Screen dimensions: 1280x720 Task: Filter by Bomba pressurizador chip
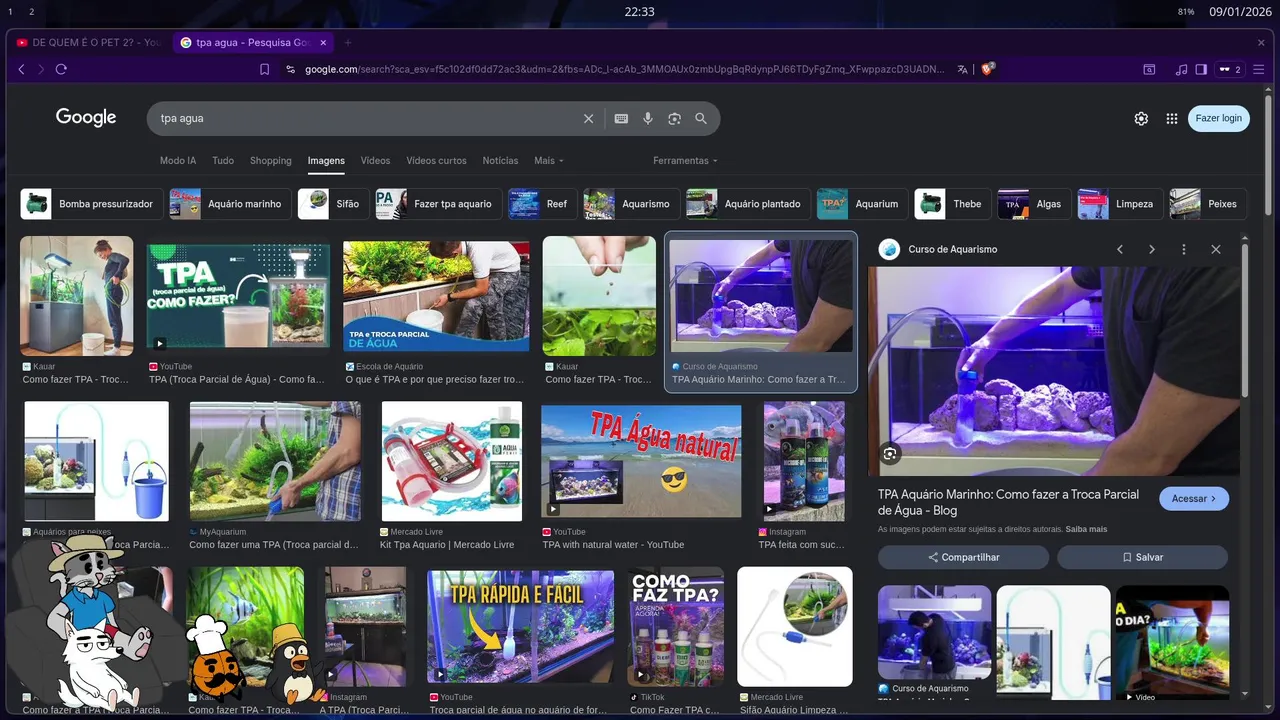[90, 204]
